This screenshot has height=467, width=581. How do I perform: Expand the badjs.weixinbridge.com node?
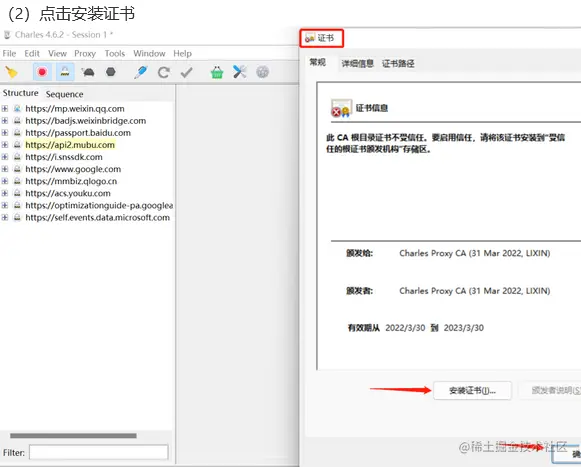pos(4,121)
